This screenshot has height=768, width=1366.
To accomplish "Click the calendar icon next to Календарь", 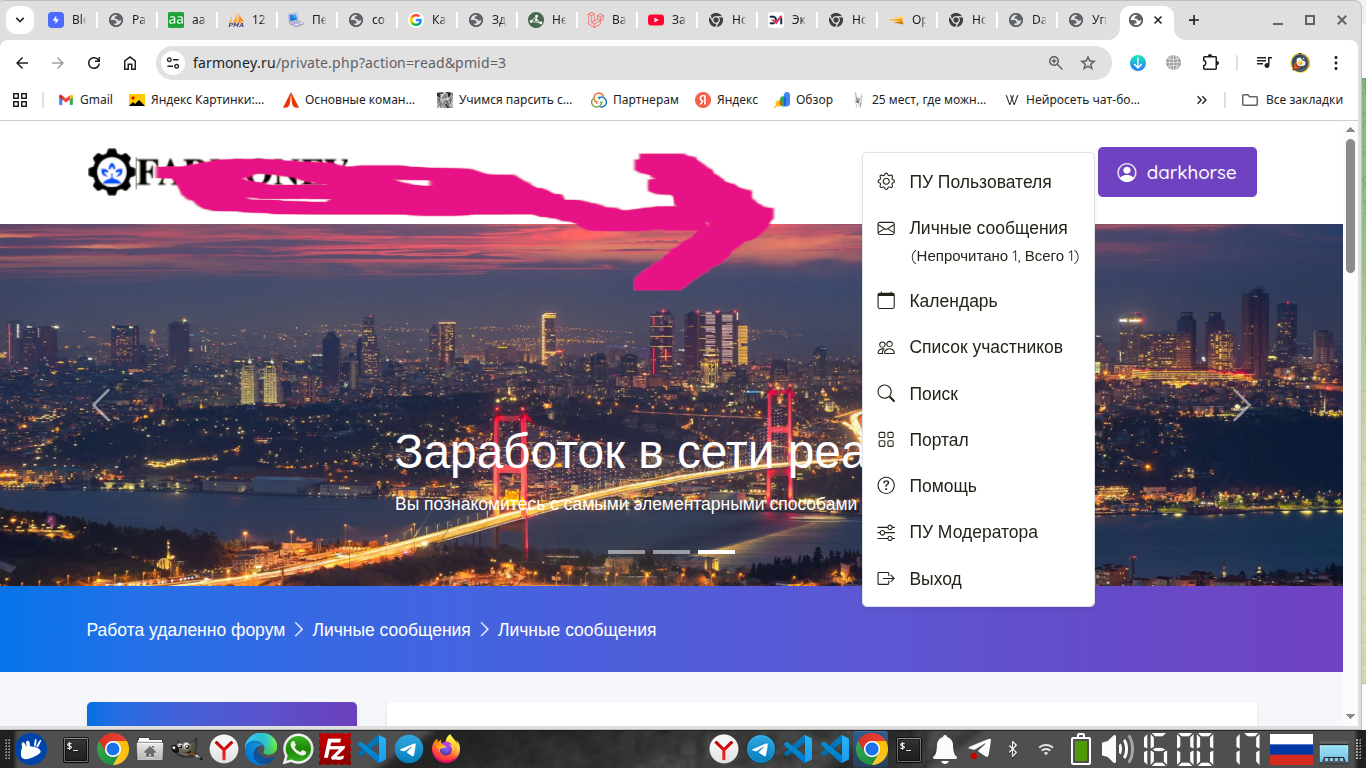I will [886, 301].
